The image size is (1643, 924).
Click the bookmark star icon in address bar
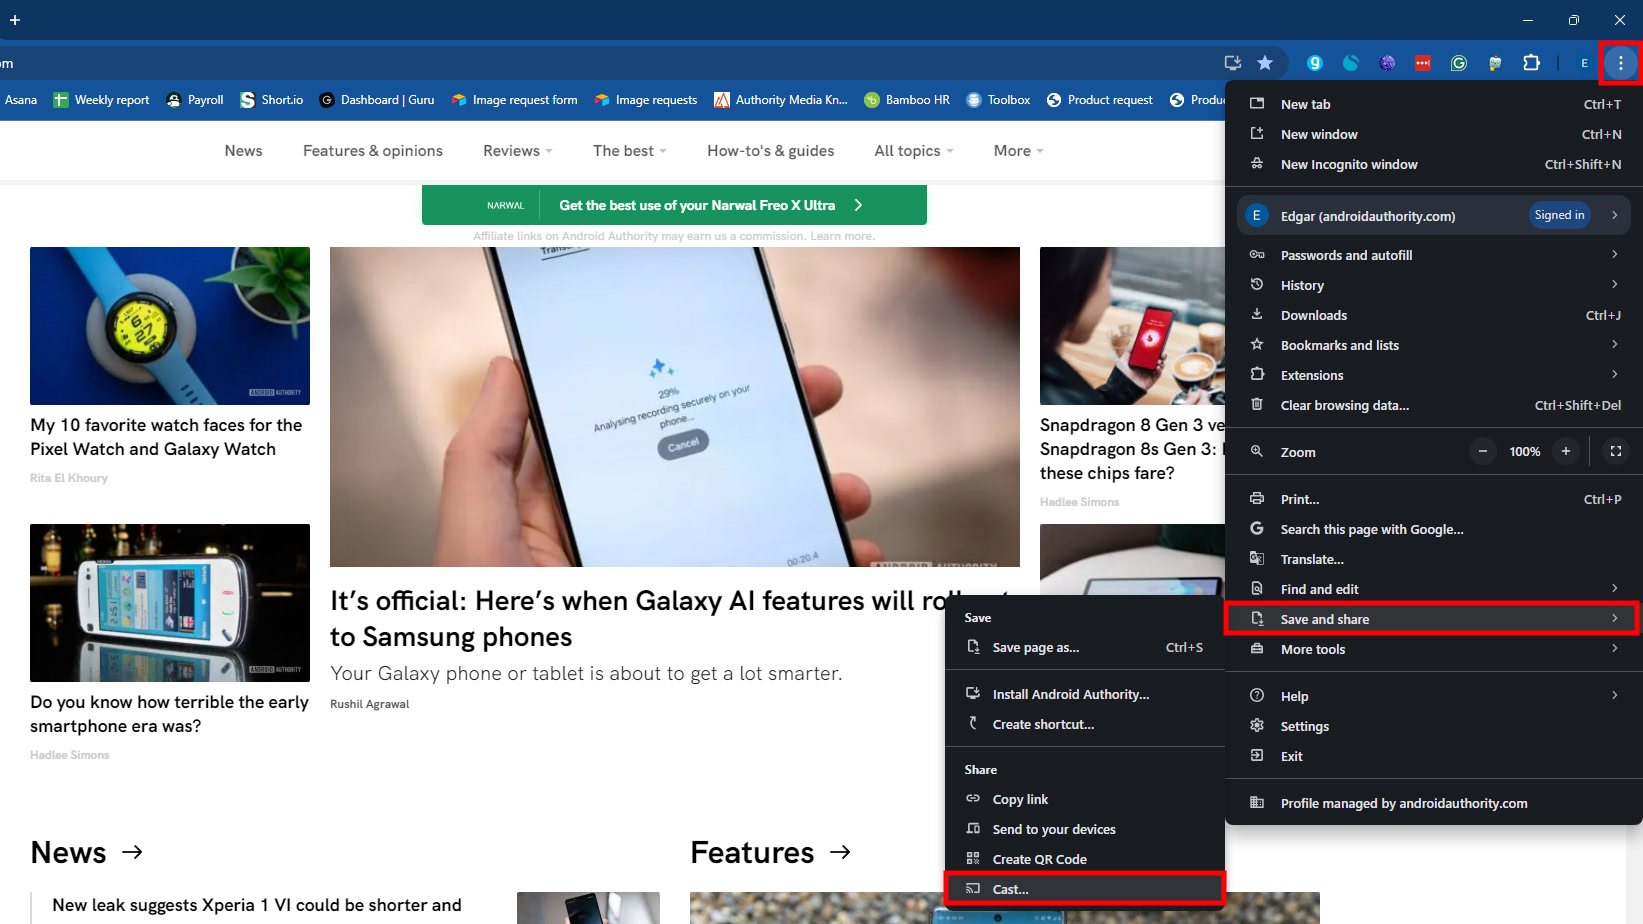click(1265, 63)
